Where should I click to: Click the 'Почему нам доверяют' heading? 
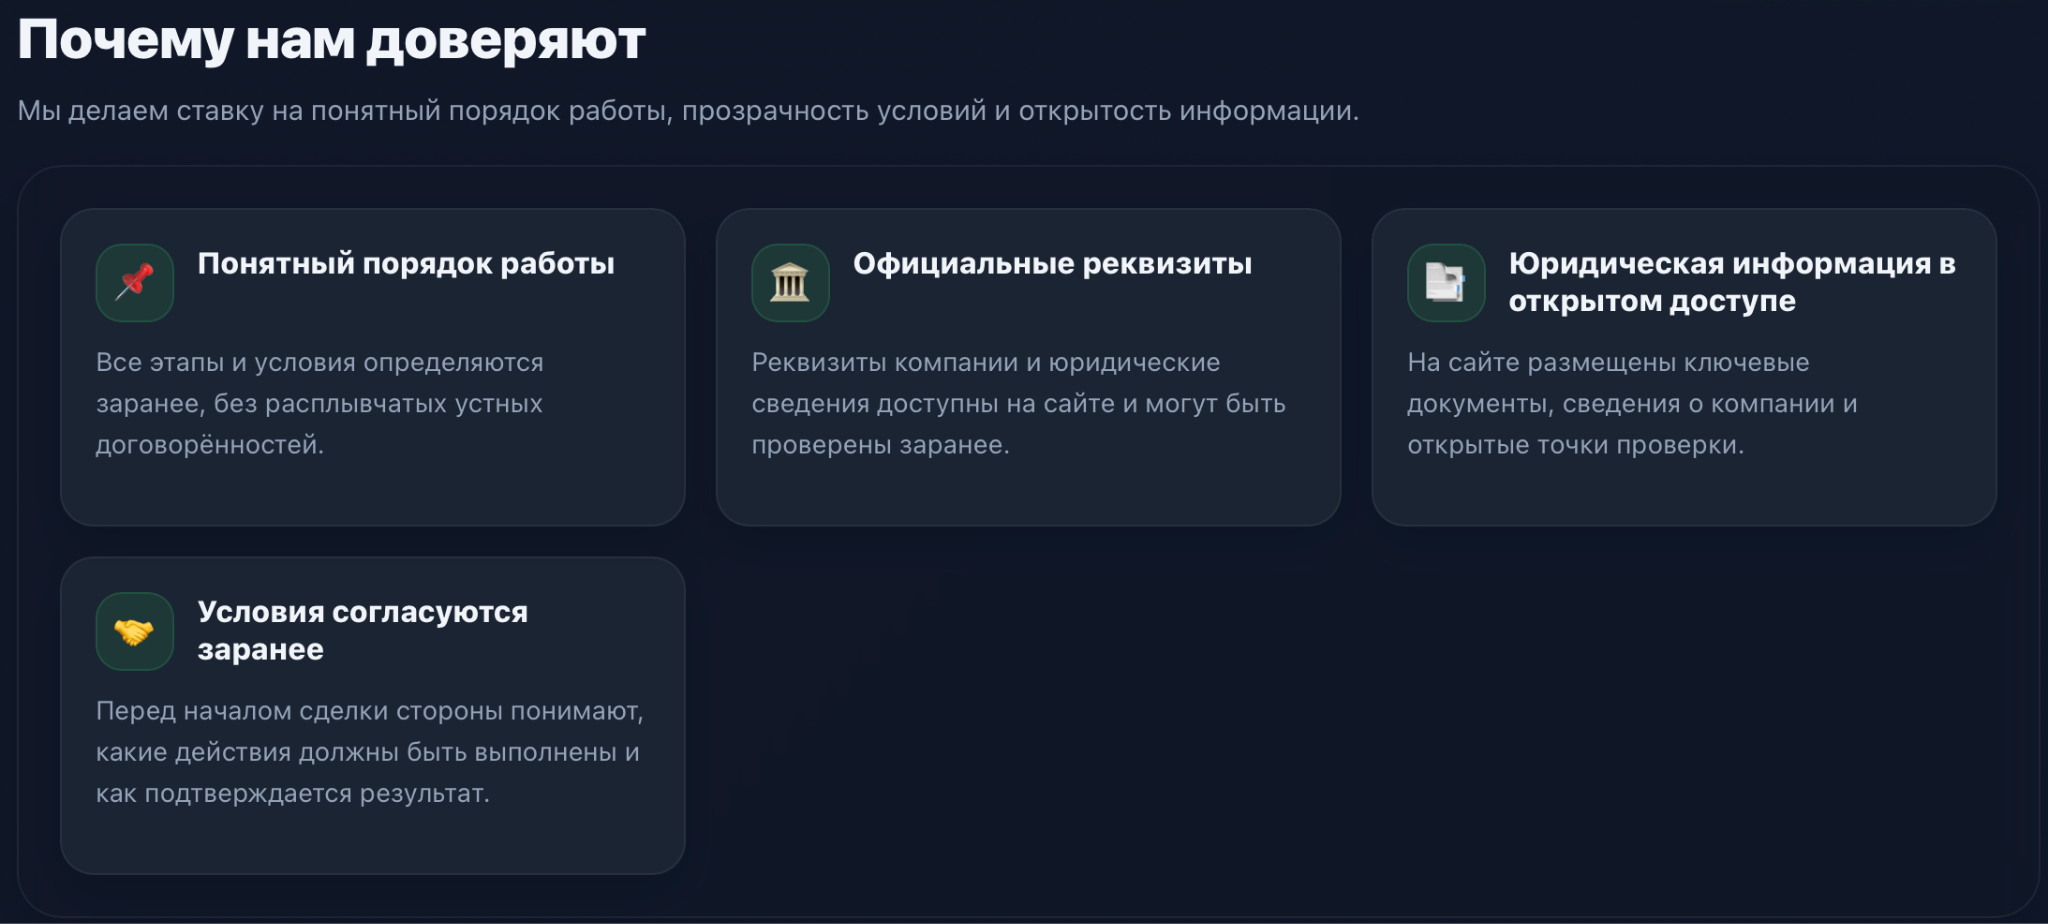click(x=331, y=41)
